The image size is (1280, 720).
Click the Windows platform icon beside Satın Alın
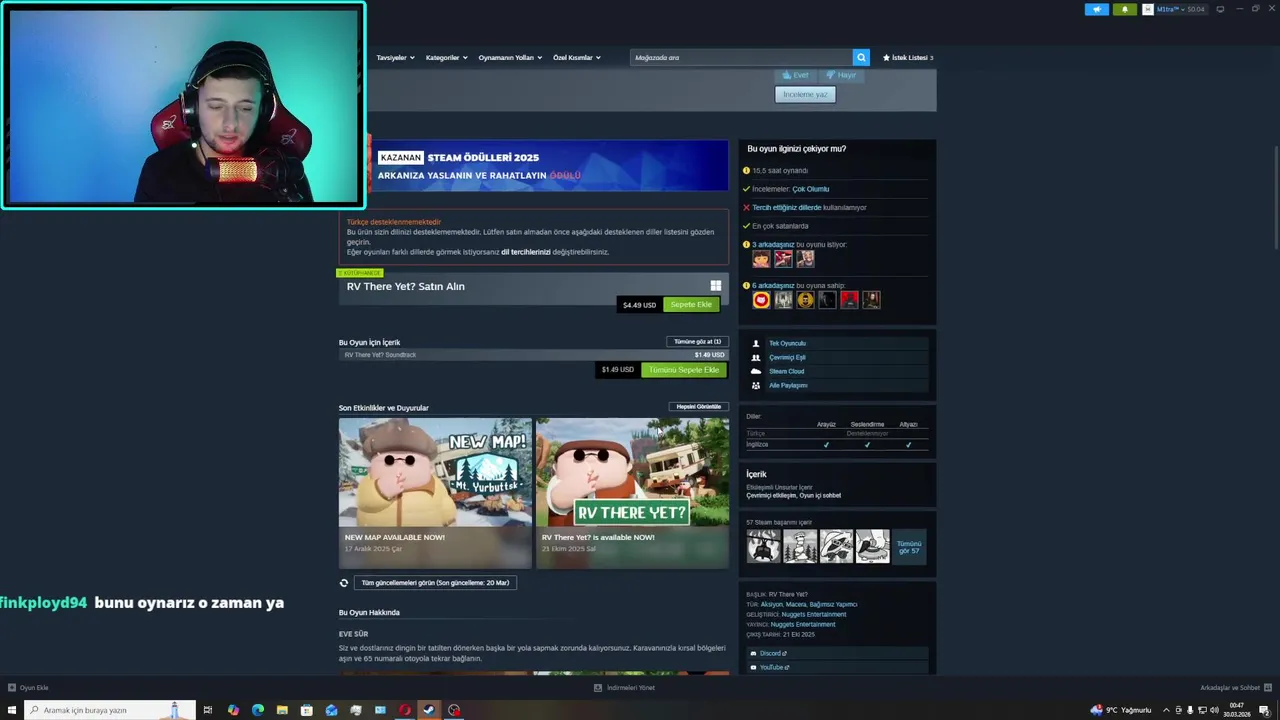pos(715,286)
